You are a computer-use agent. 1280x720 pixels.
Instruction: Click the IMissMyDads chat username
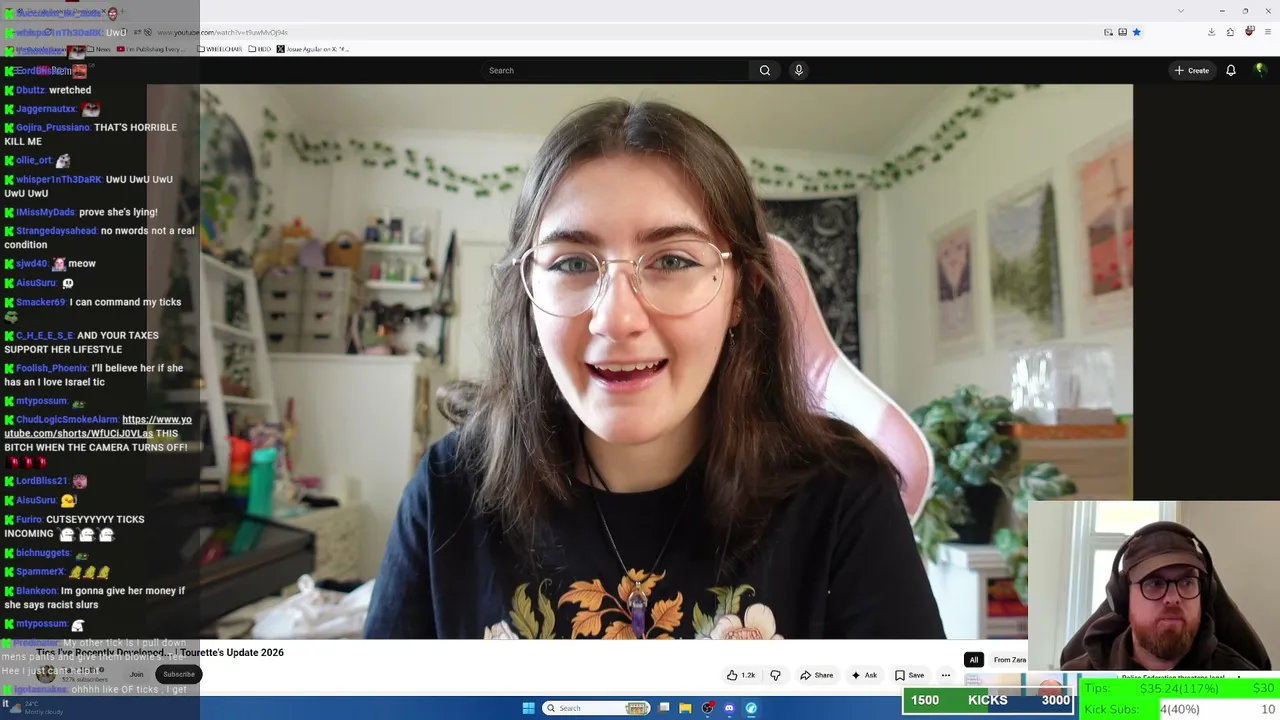45,212
